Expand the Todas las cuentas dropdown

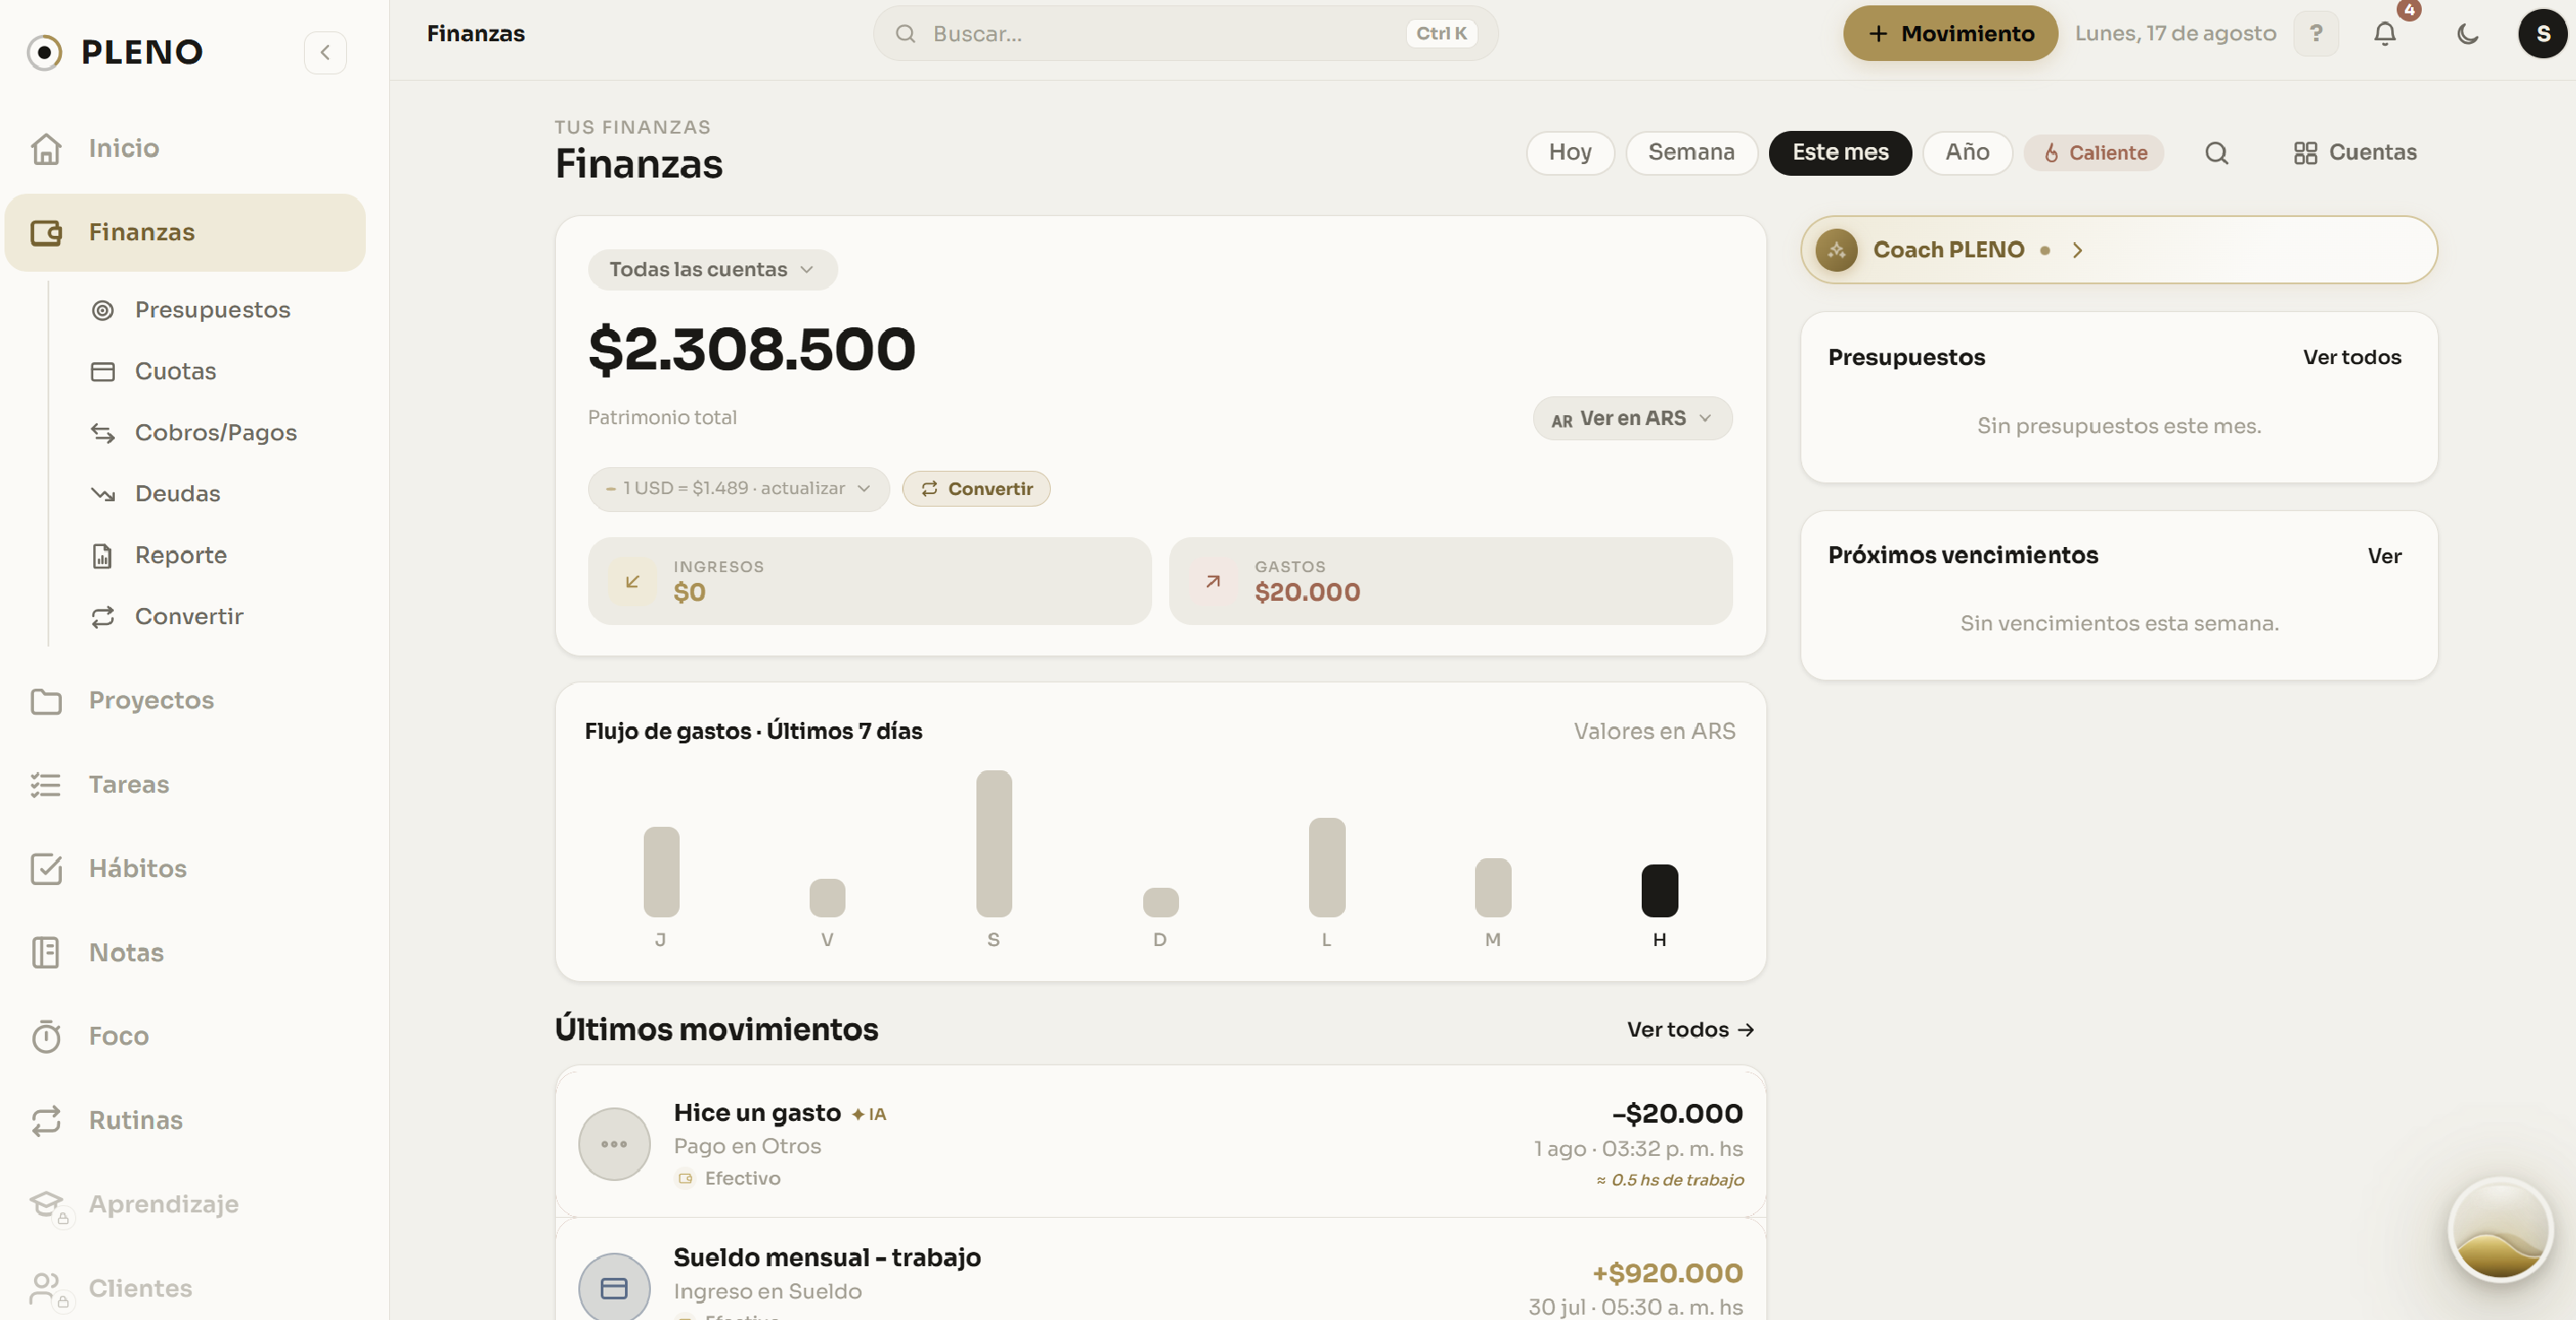(712, 270)
